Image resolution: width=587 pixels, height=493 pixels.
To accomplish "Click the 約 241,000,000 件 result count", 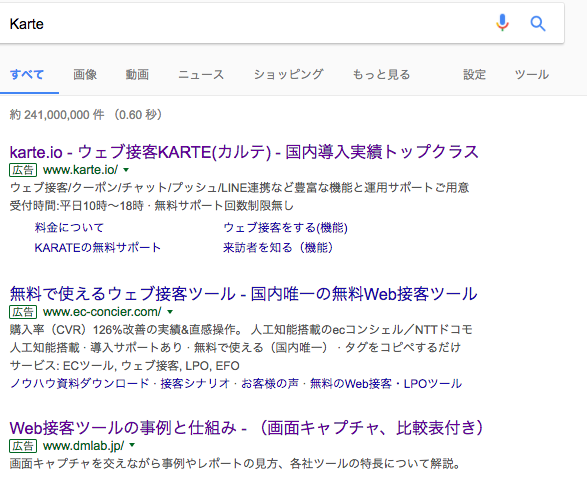I will [x=57, y=115].
